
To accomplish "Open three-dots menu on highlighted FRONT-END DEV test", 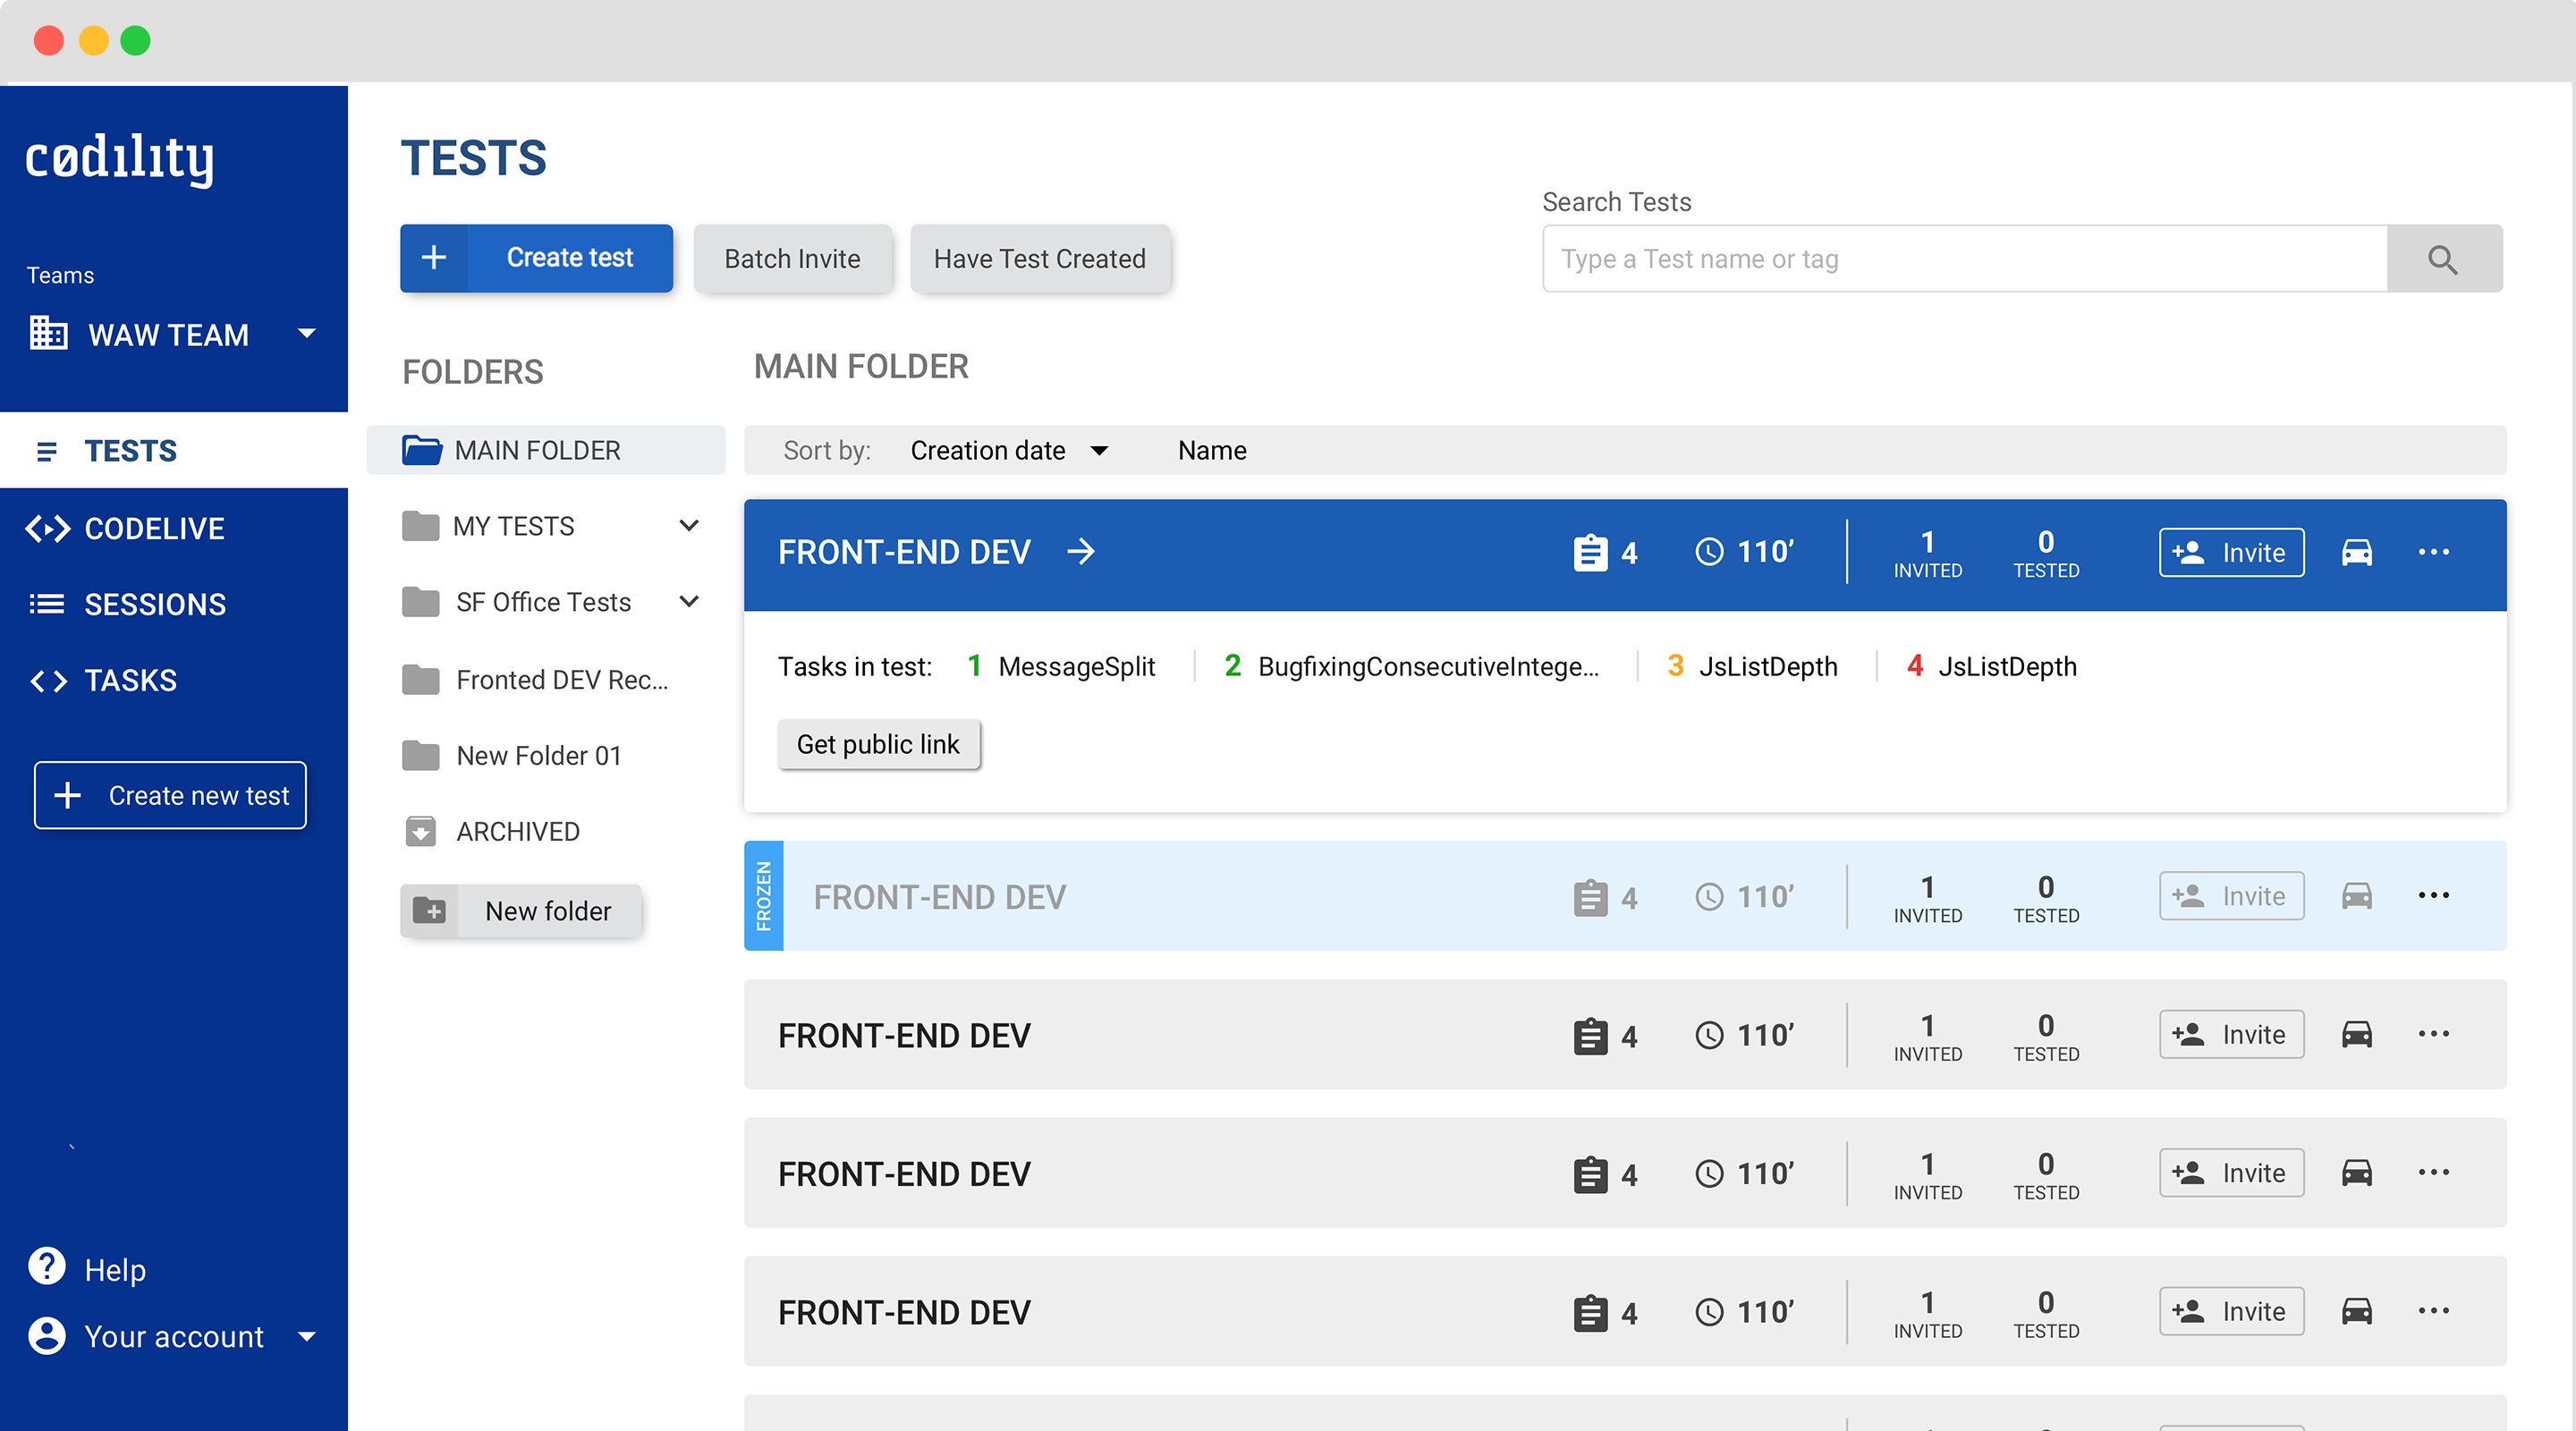I will tap(2433, 552).
